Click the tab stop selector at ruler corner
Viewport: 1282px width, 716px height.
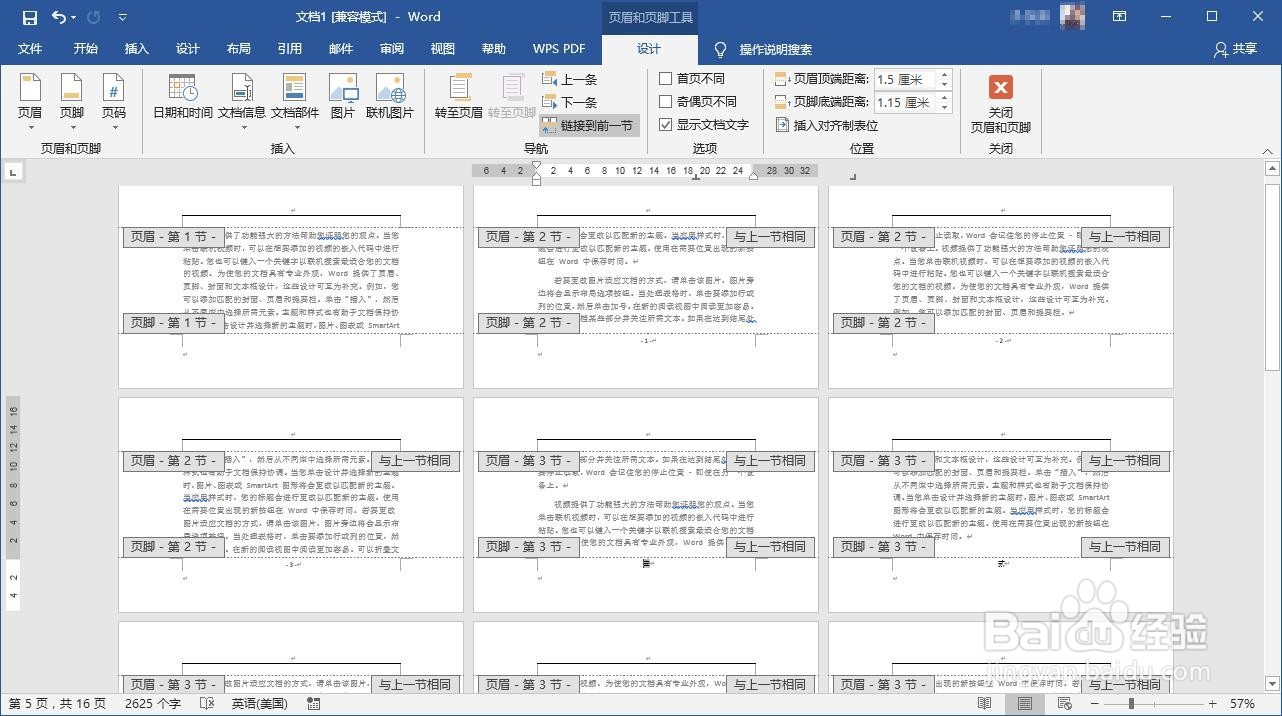[12, 172]
